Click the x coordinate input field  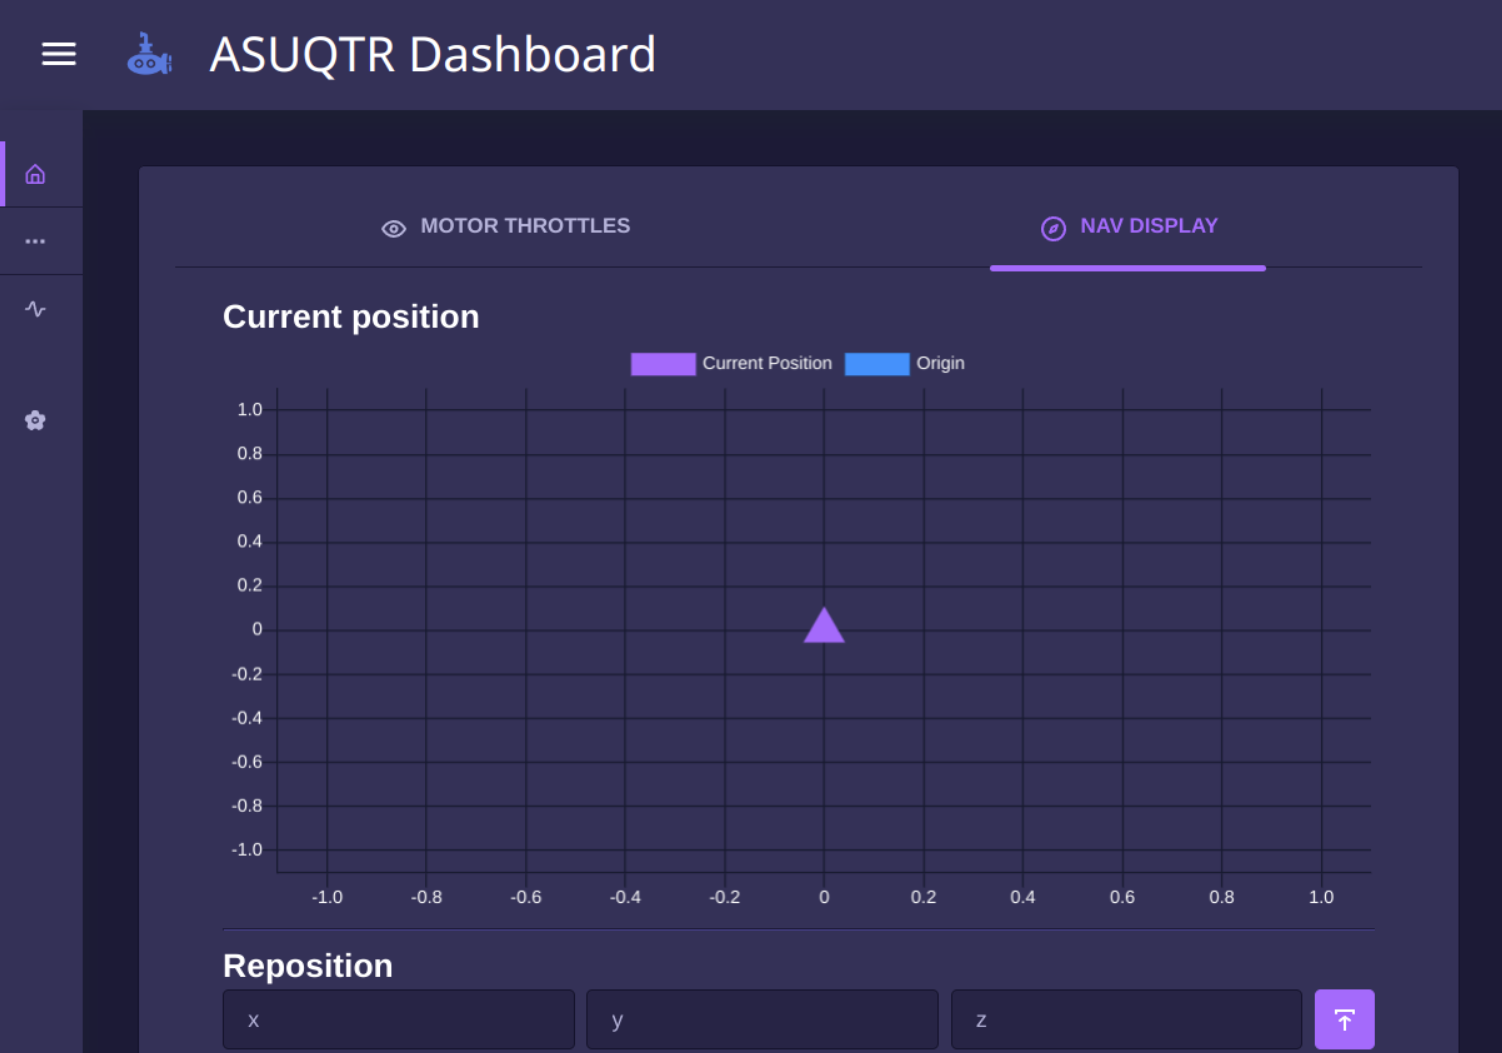(x=398, y=1018)
